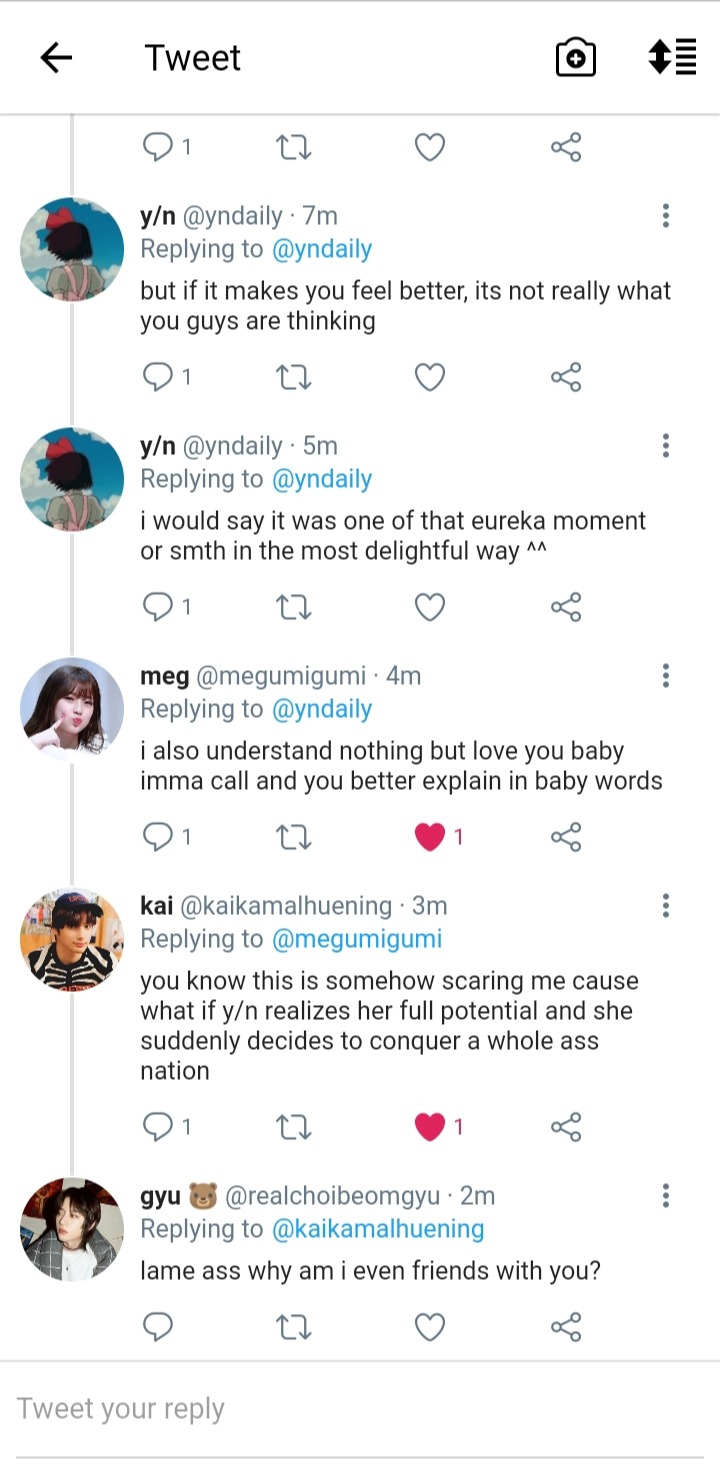Open overflow menu on "feel better" tweet

(666, 216)
